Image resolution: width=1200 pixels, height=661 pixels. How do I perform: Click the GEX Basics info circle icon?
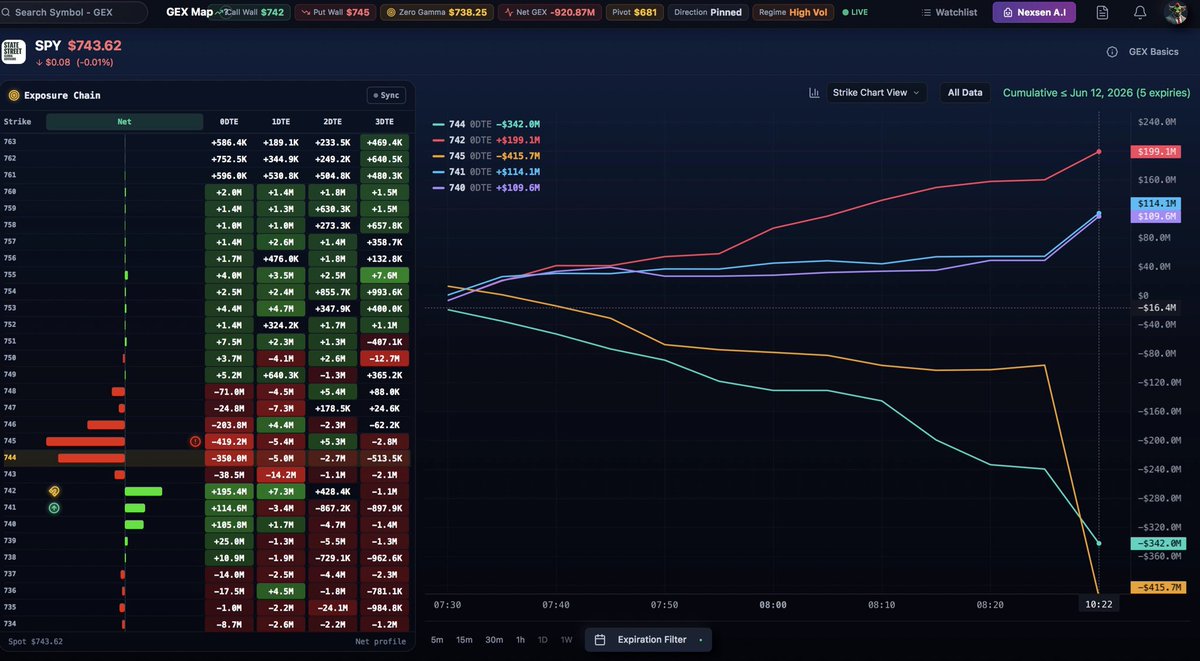pos(1112,52)
